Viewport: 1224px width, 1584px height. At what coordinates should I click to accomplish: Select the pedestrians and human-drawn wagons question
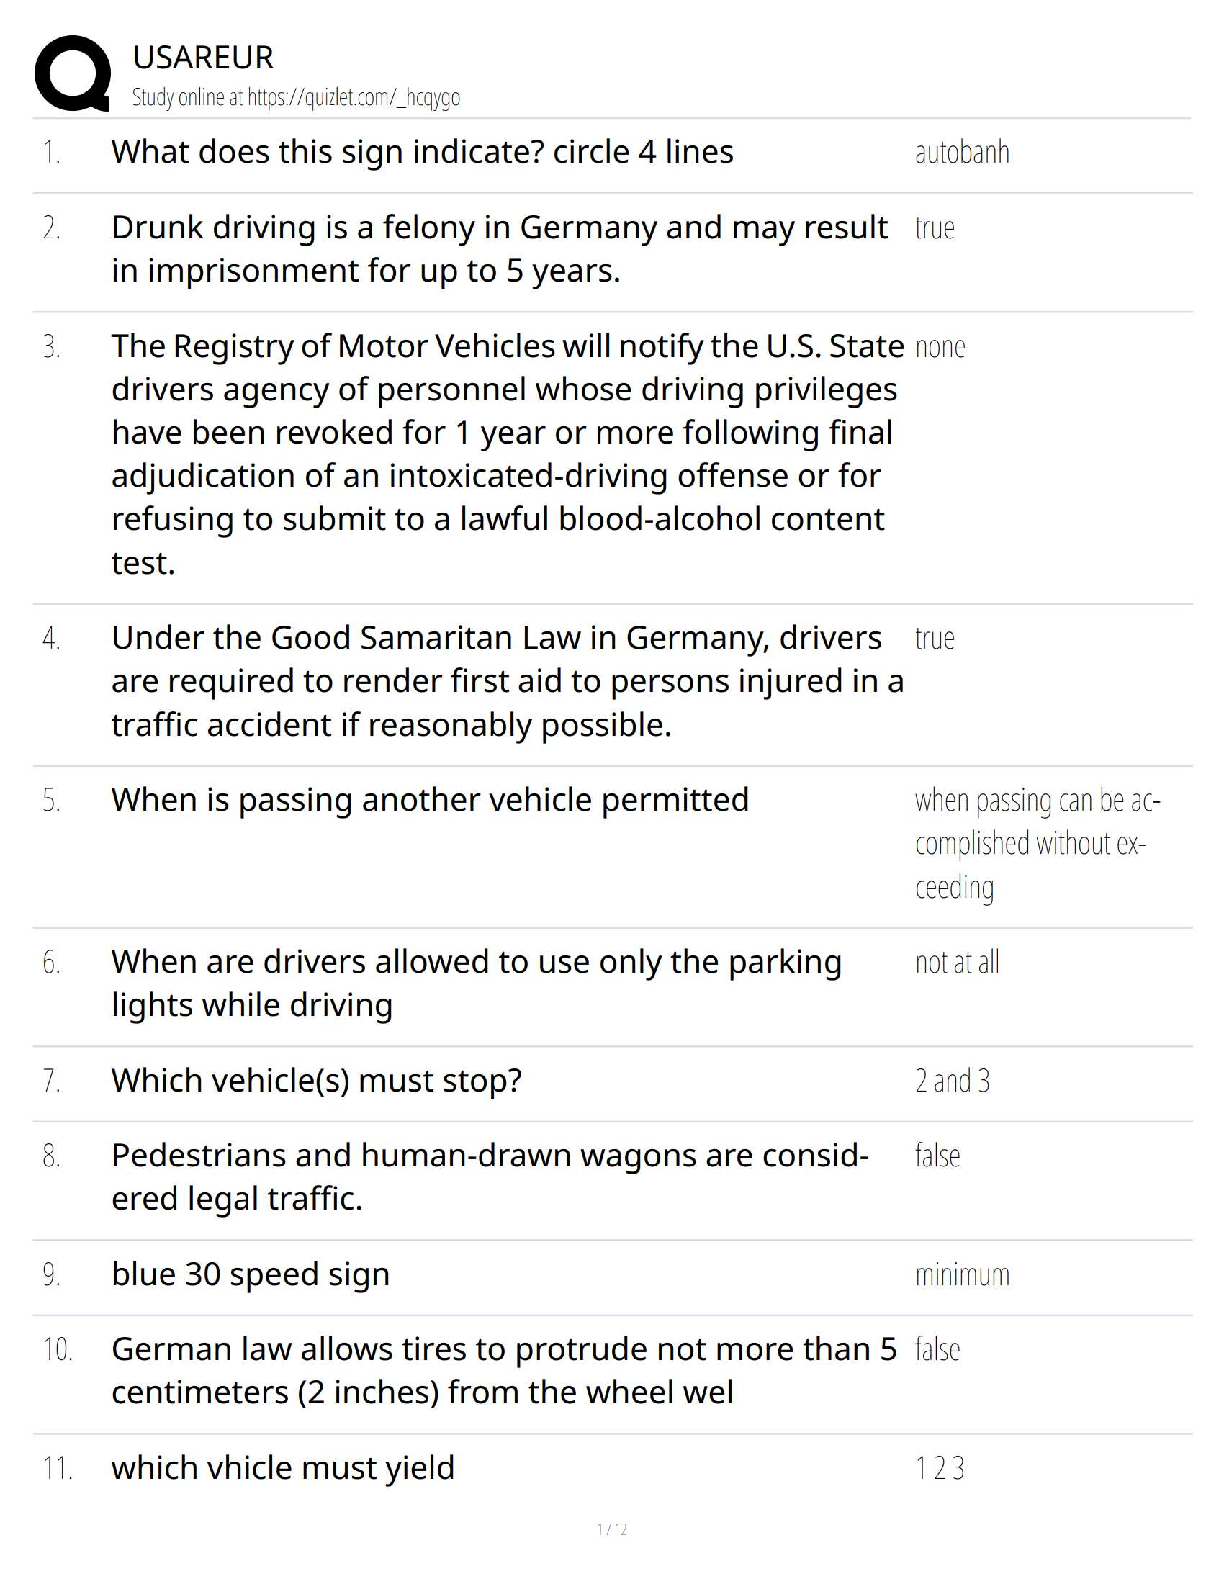coord(490,1177)
